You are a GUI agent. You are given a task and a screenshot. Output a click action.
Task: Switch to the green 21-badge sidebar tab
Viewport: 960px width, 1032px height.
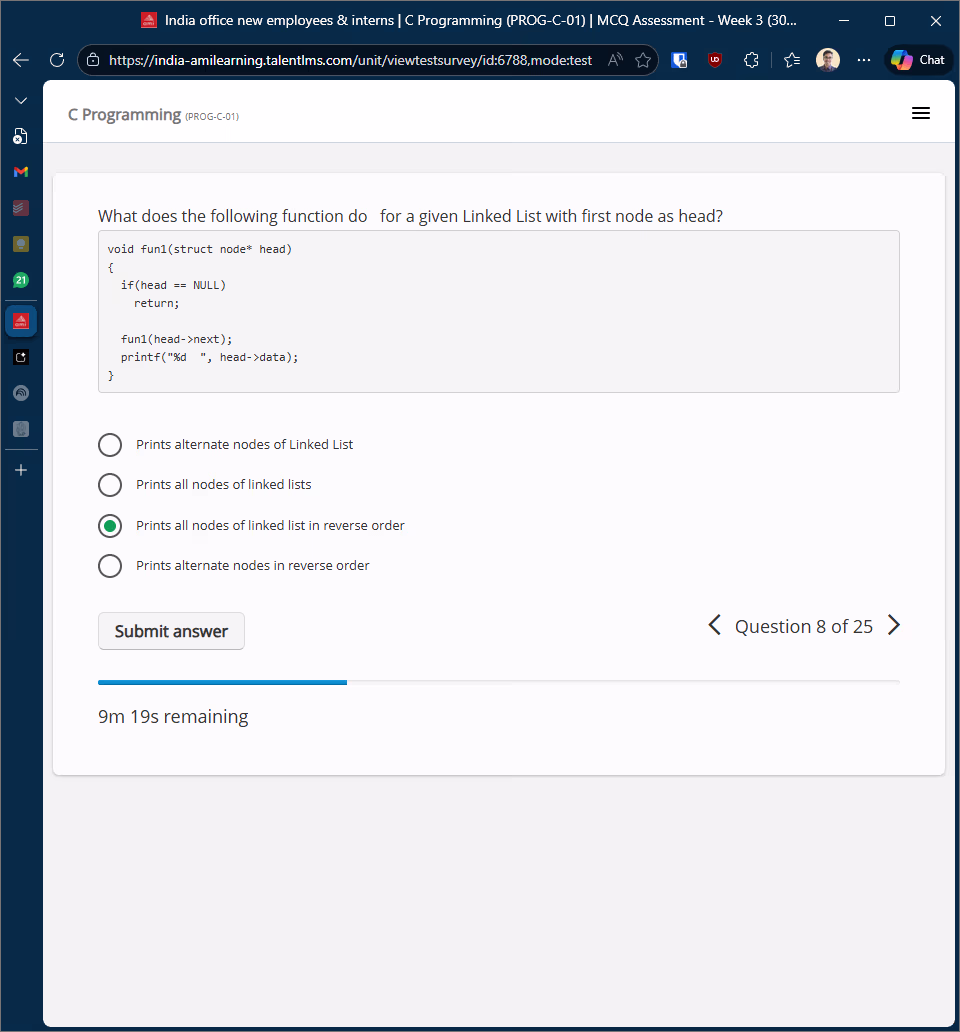(x=21, y=280)
